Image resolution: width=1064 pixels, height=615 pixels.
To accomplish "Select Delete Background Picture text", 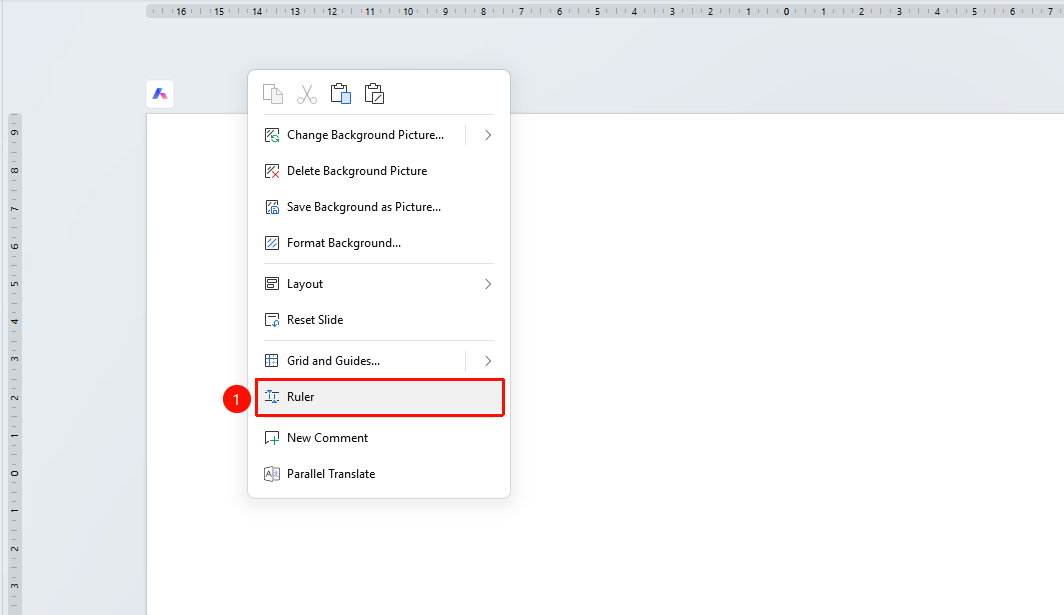I will (x=357, y=171).
